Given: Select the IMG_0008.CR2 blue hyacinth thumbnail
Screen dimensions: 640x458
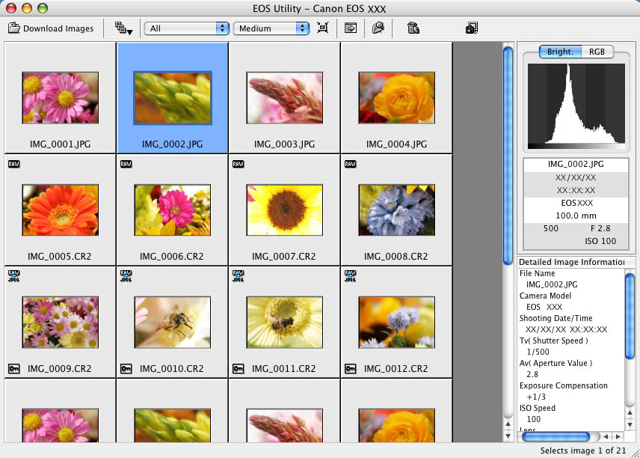Looking at the screenshot, I should (397, 210).
